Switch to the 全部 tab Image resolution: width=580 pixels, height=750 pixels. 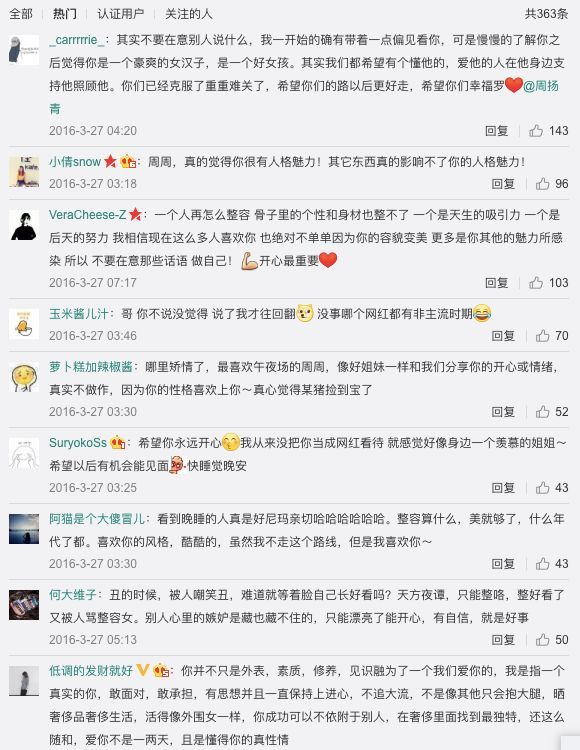pyautogui.click(x=21, y=14)
